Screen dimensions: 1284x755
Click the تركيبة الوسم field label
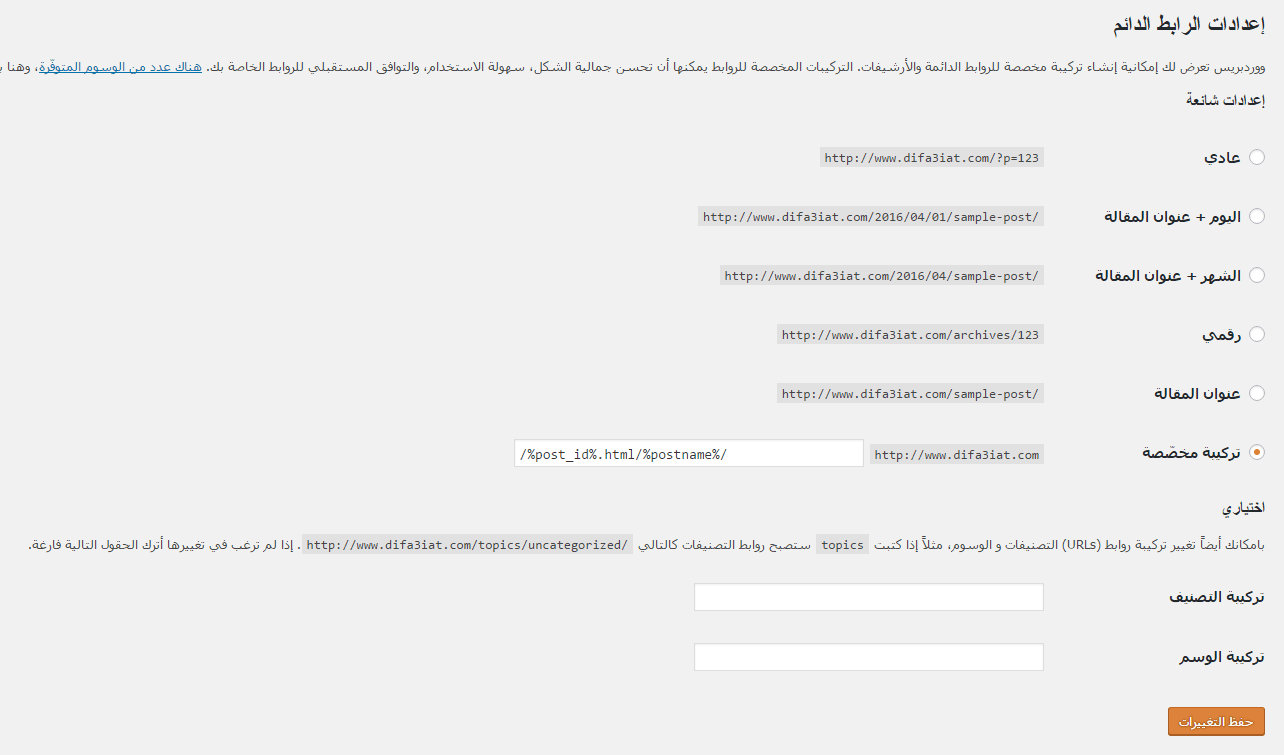point(1222,657)
